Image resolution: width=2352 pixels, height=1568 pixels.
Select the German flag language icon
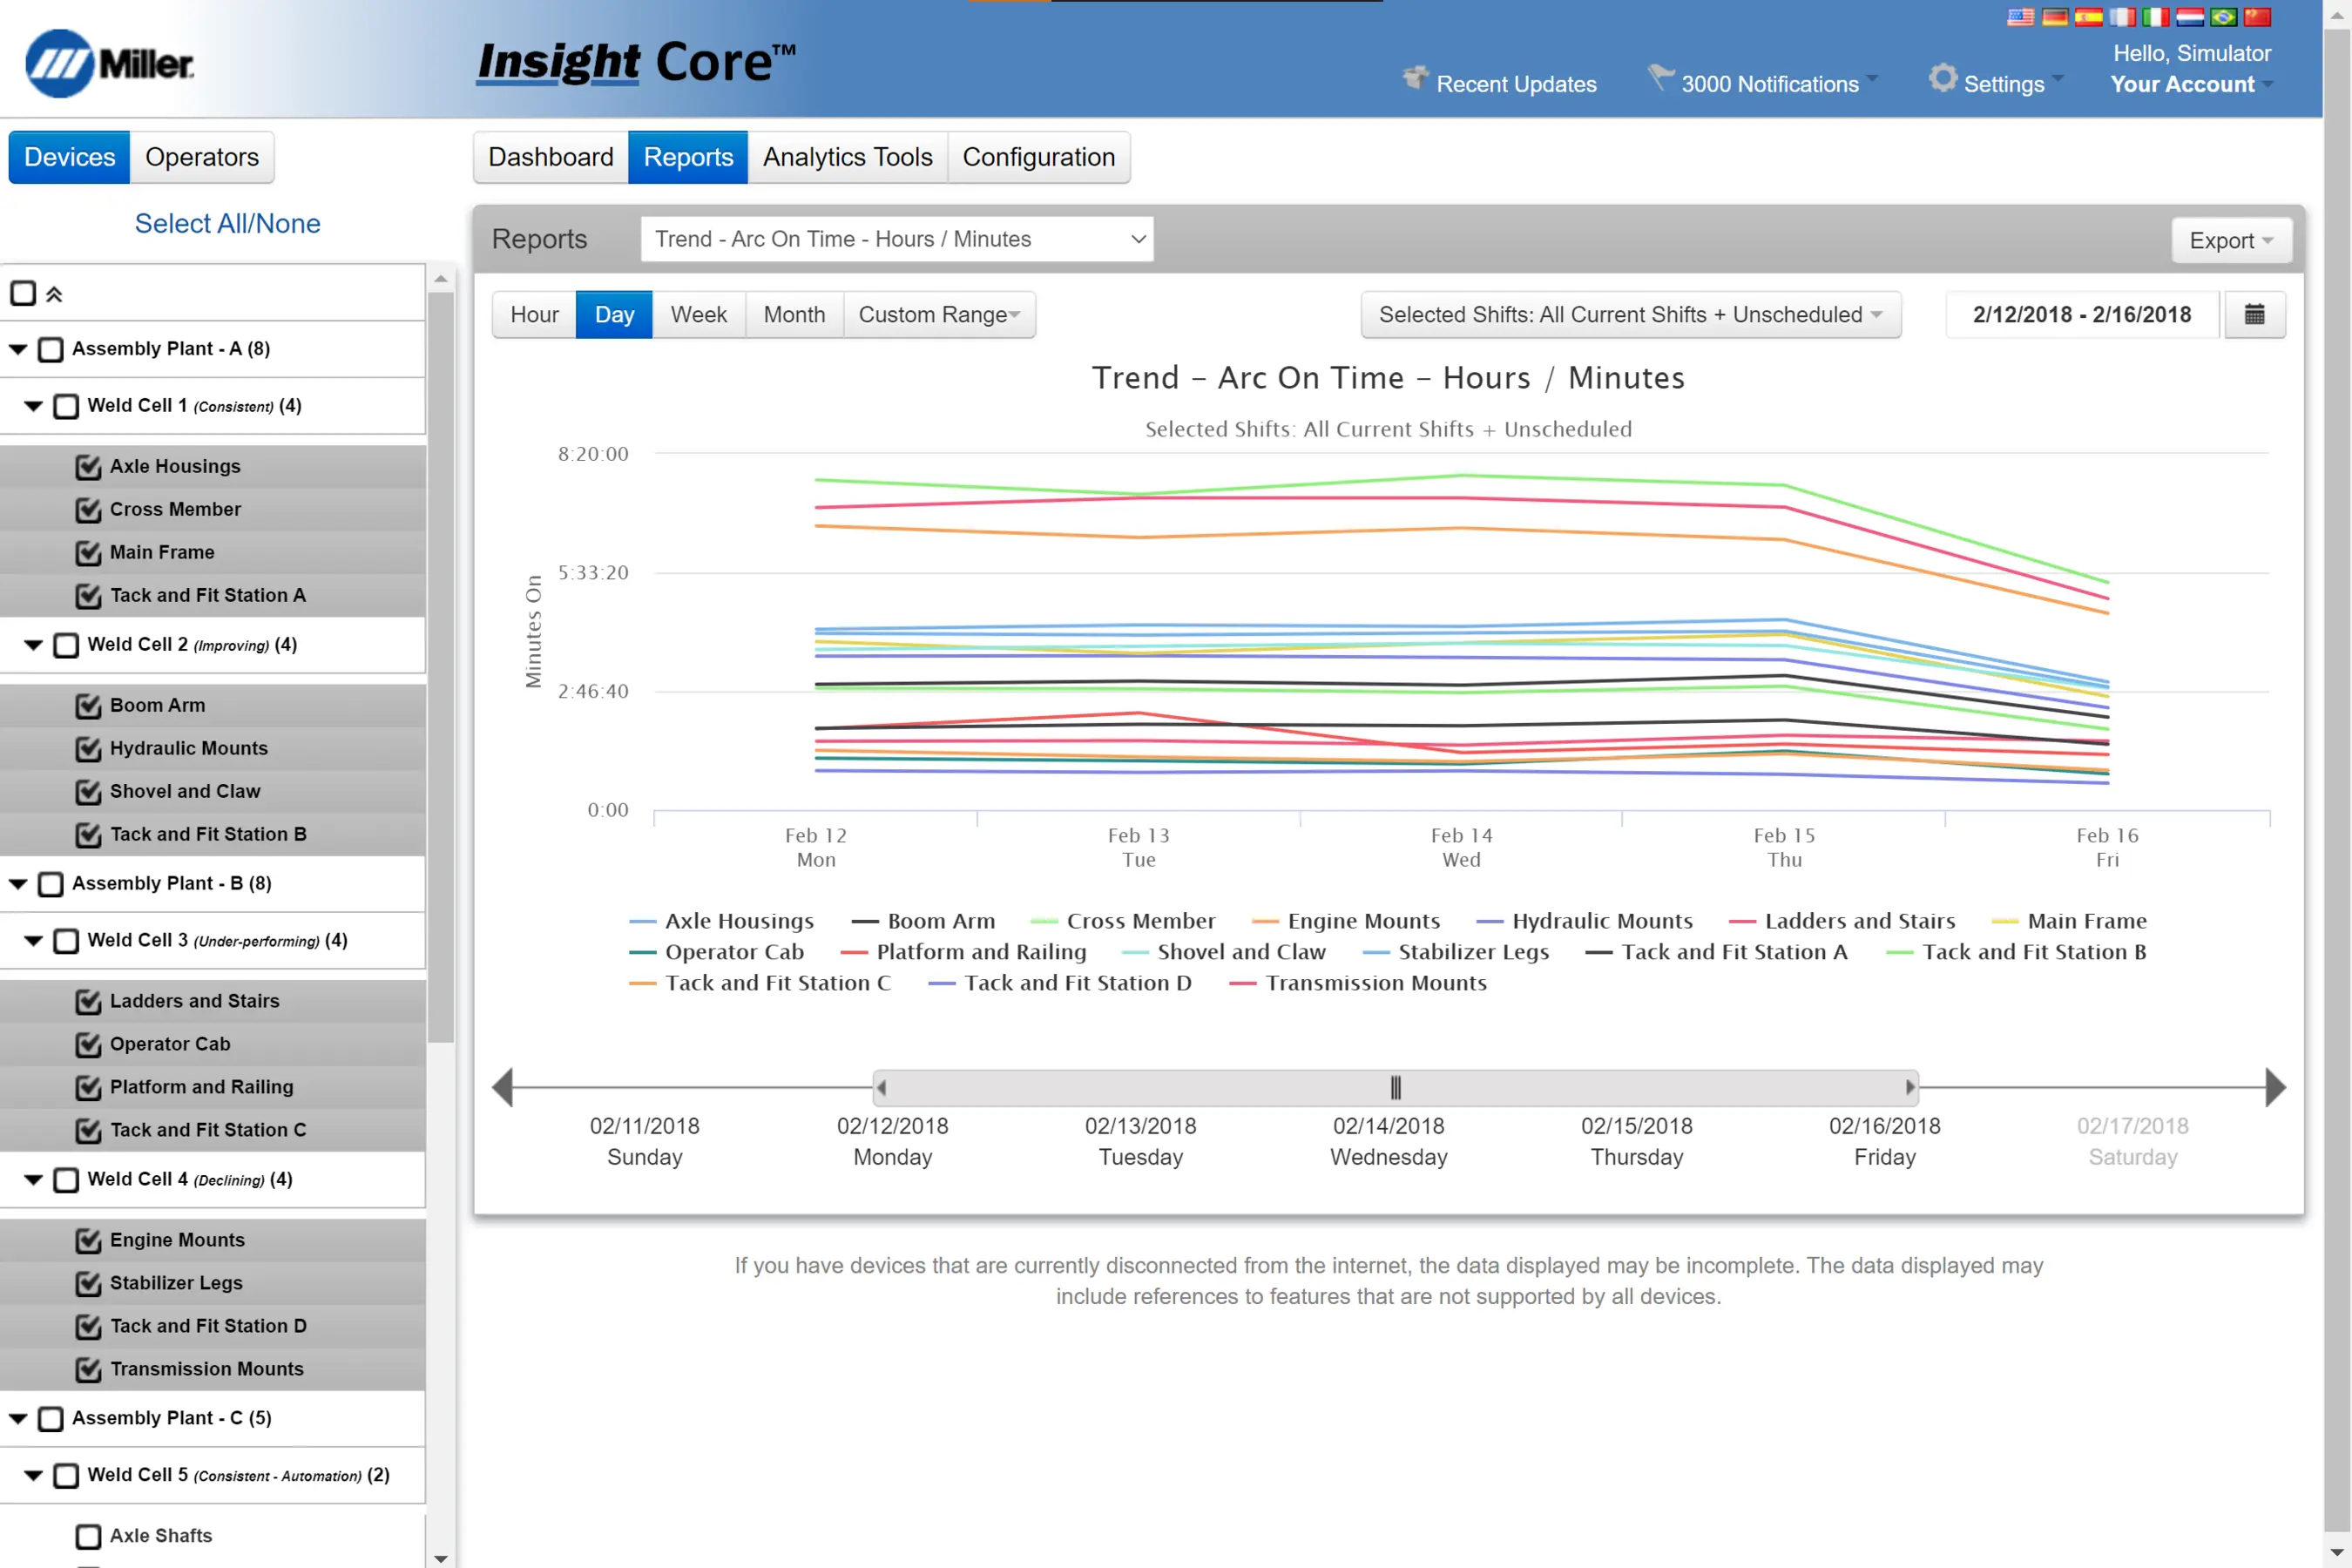(x=2054, y=17)
